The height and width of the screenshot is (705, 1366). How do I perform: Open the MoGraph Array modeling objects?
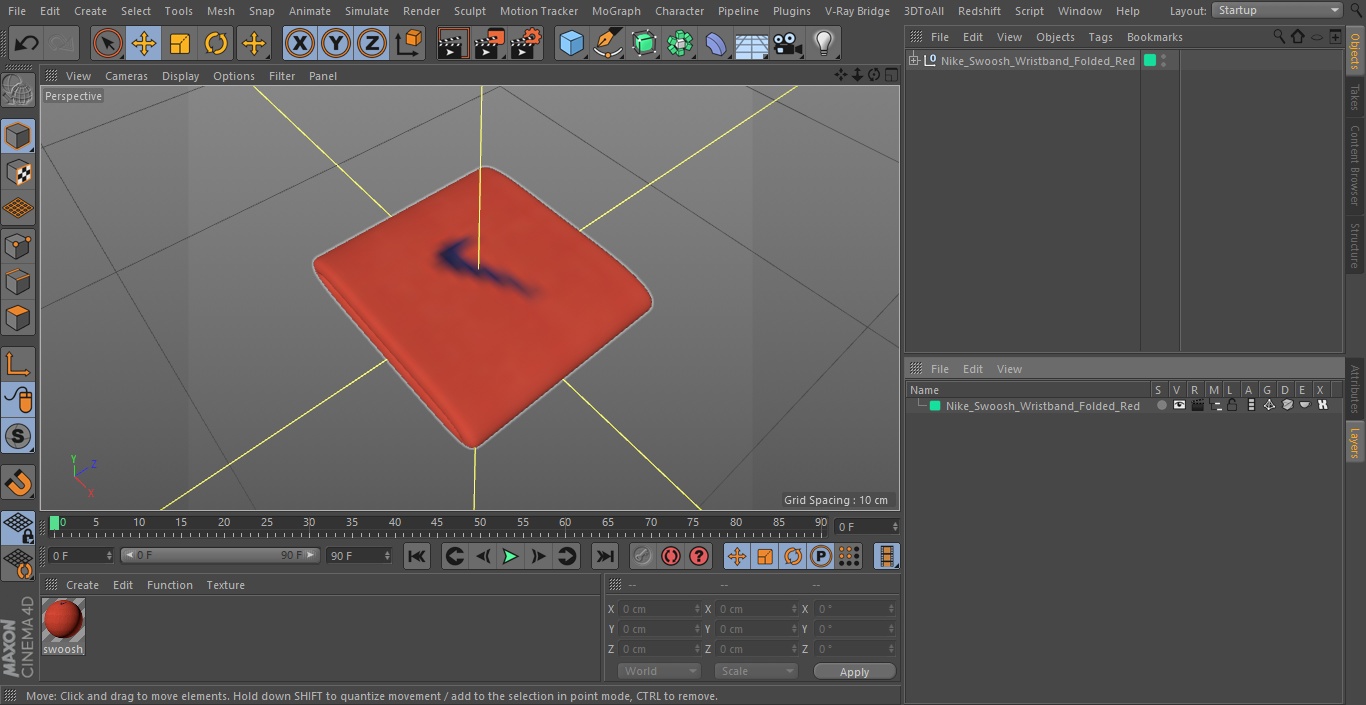pyautogui.click(x=680, y=44)
